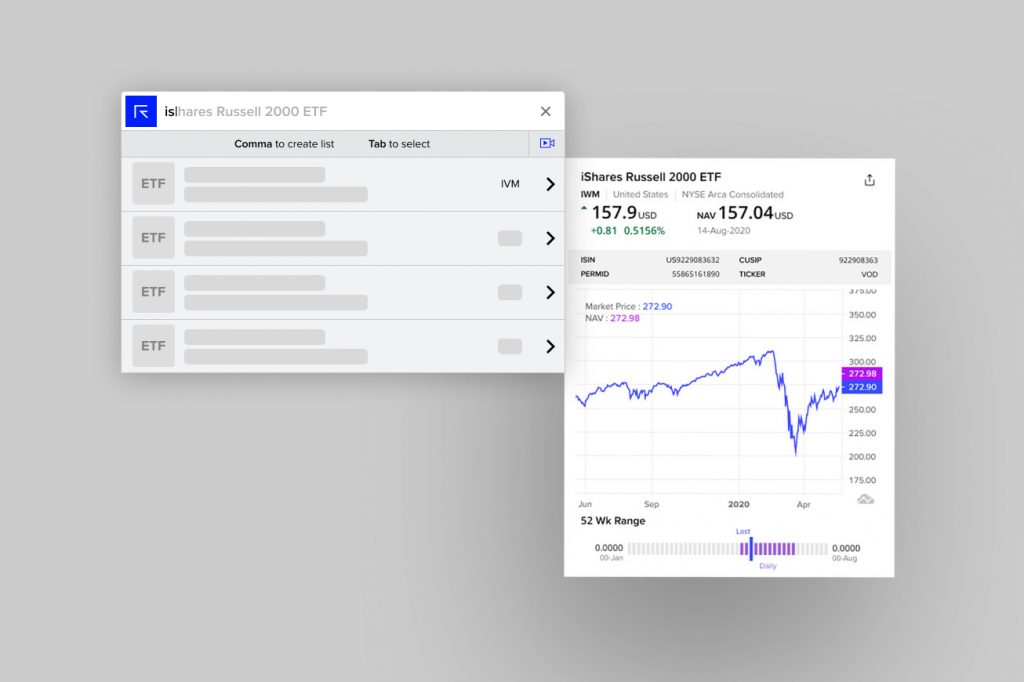Select the ETF badge in the second result row

pyautogui.click(x=153, y=238)
